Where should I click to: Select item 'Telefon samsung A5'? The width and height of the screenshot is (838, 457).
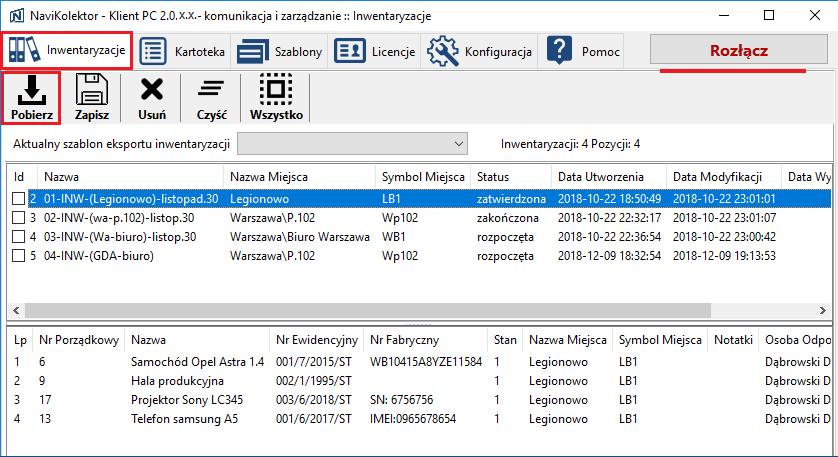coord(184,419)
